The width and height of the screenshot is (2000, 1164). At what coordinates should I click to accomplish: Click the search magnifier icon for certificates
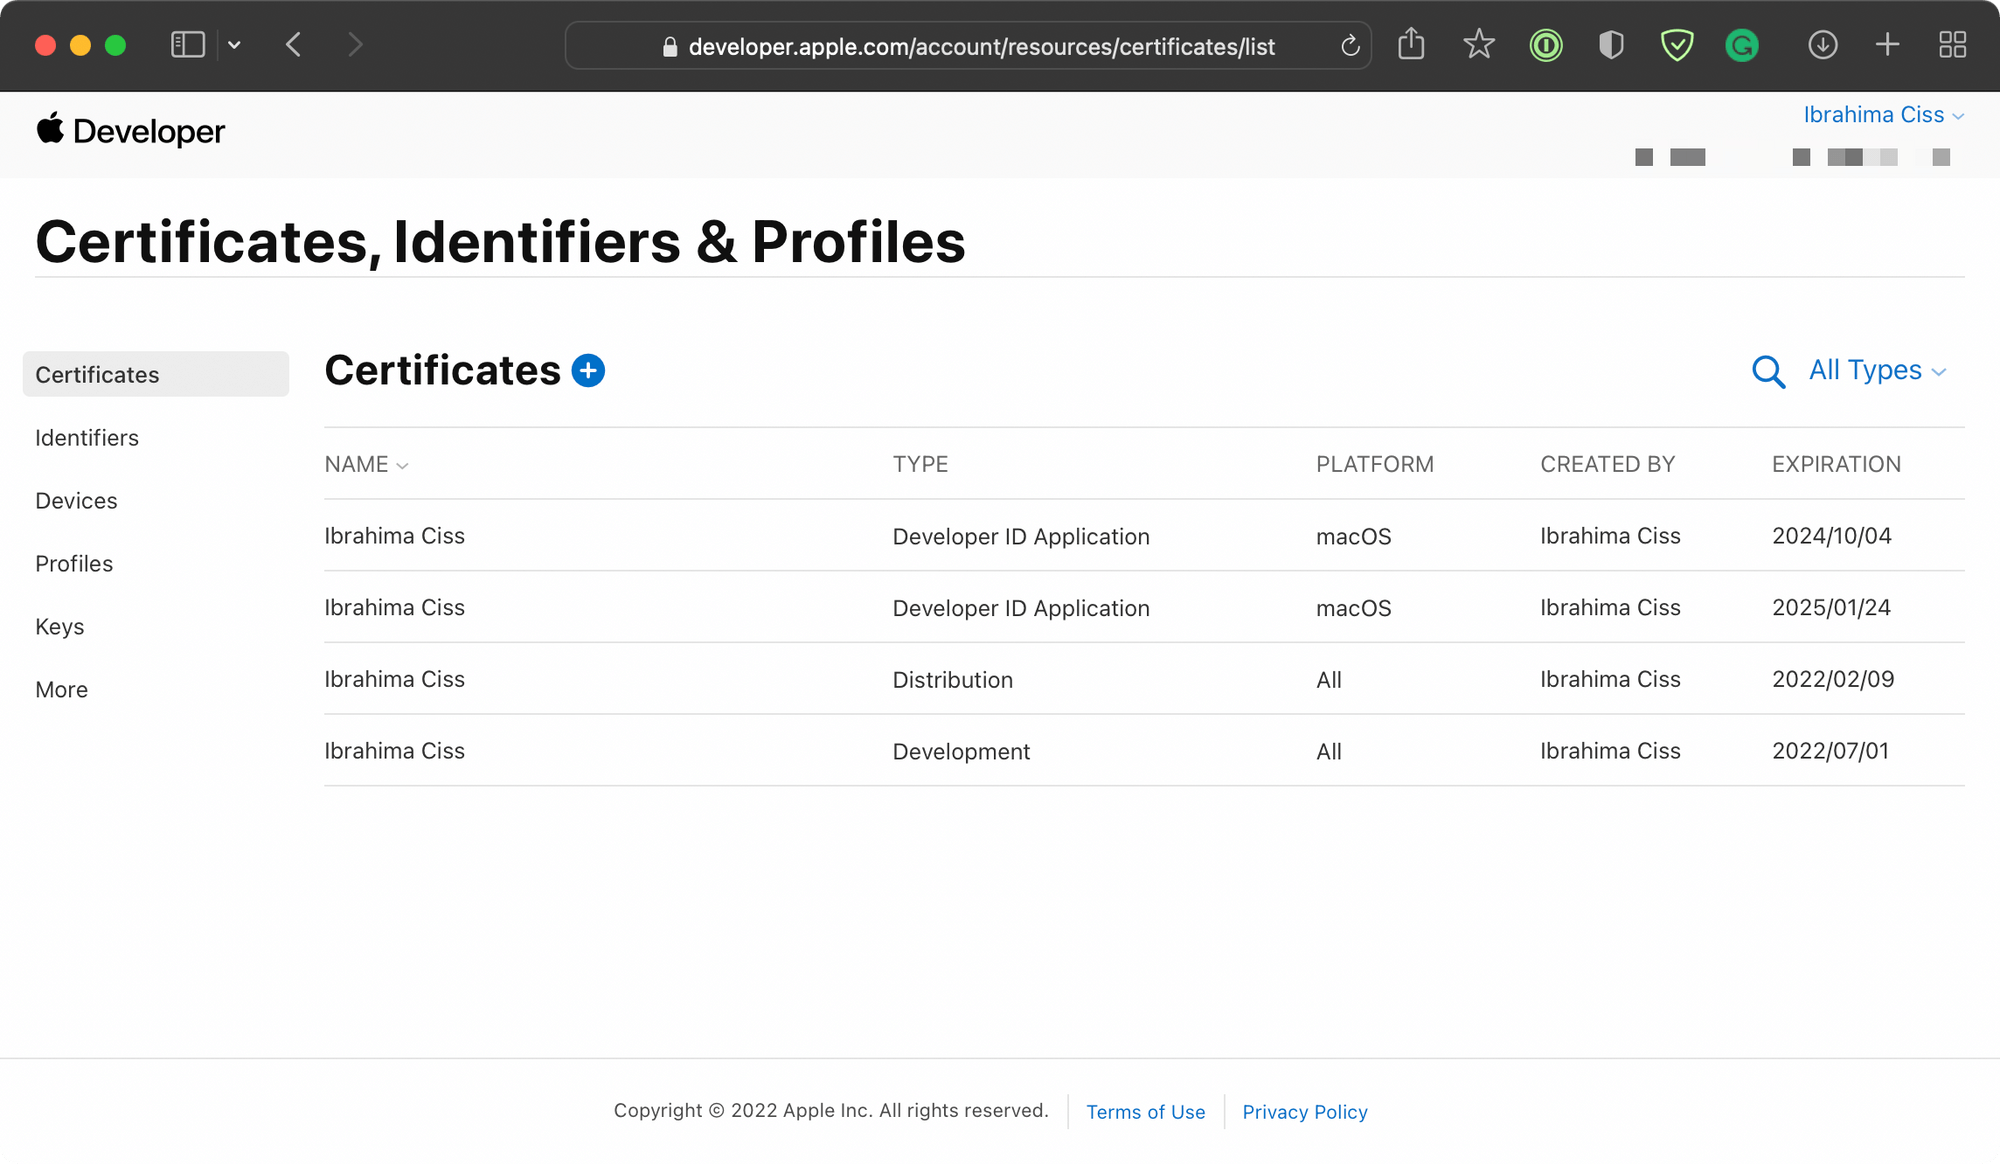click(1768, 372)
